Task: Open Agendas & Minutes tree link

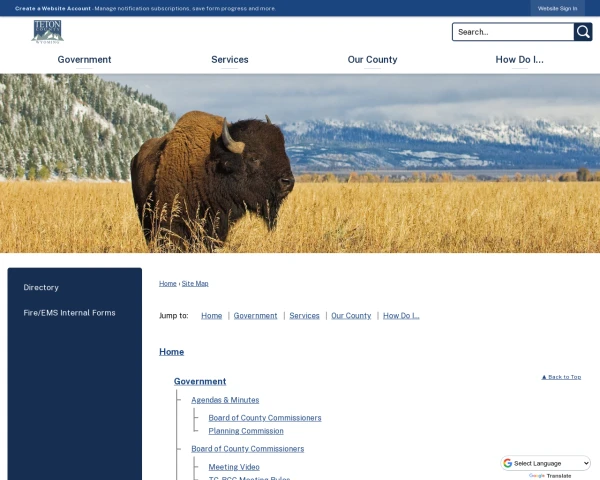Action: point(225,400)
